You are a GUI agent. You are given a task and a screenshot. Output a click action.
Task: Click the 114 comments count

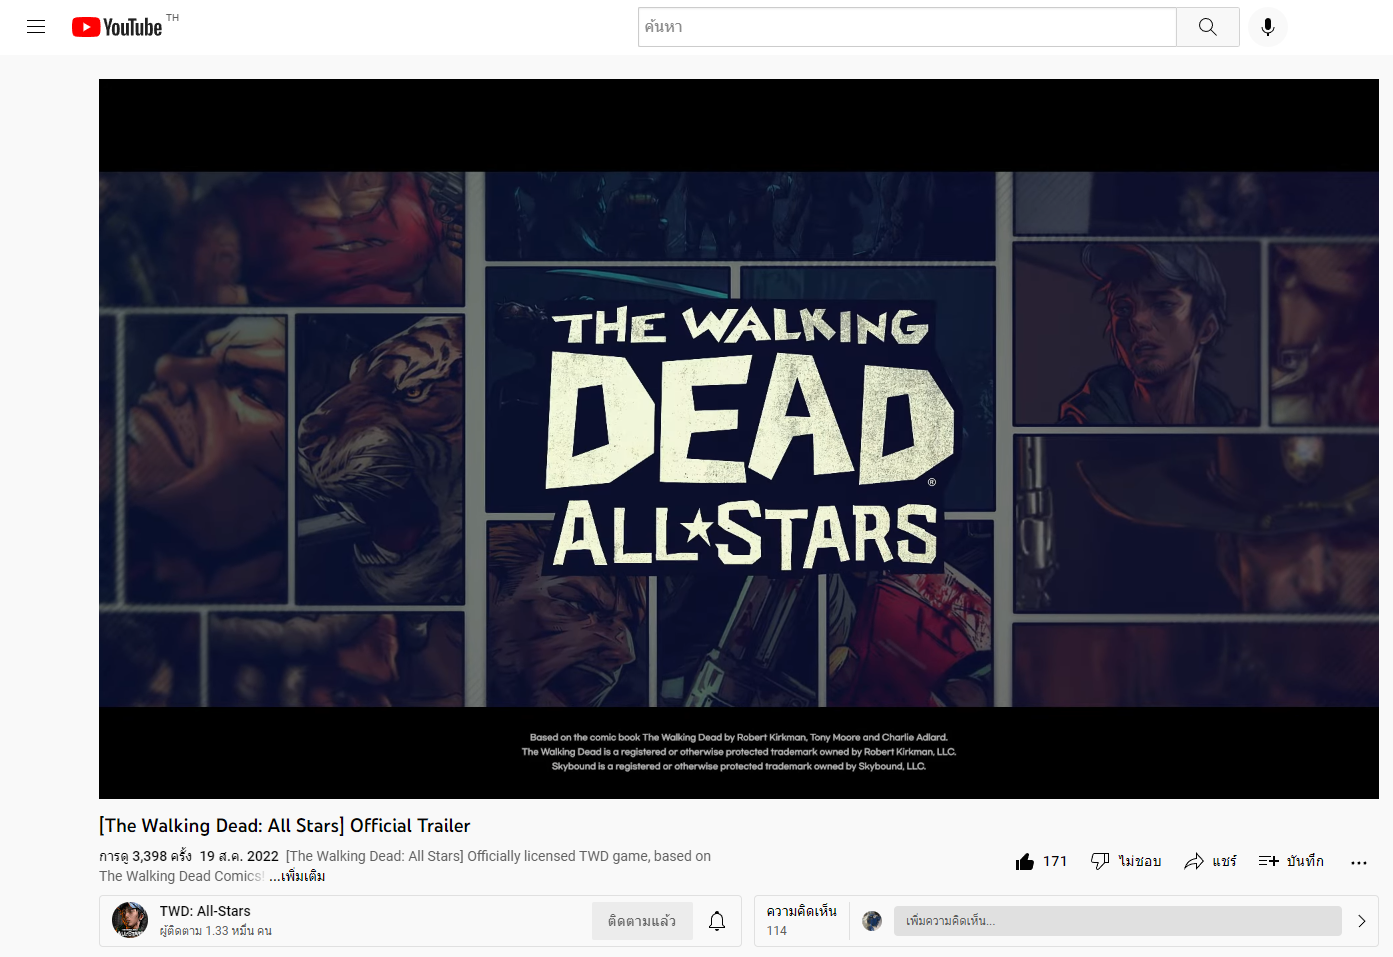coord(777,931)
